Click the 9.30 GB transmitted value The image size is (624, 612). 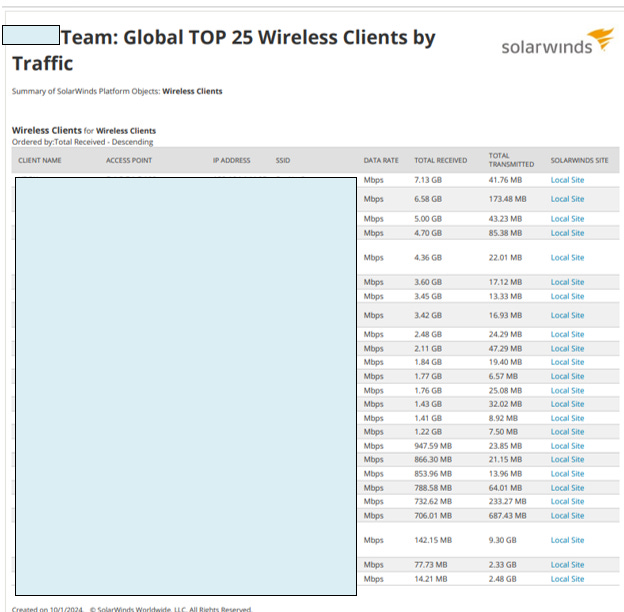pos(502,540)
